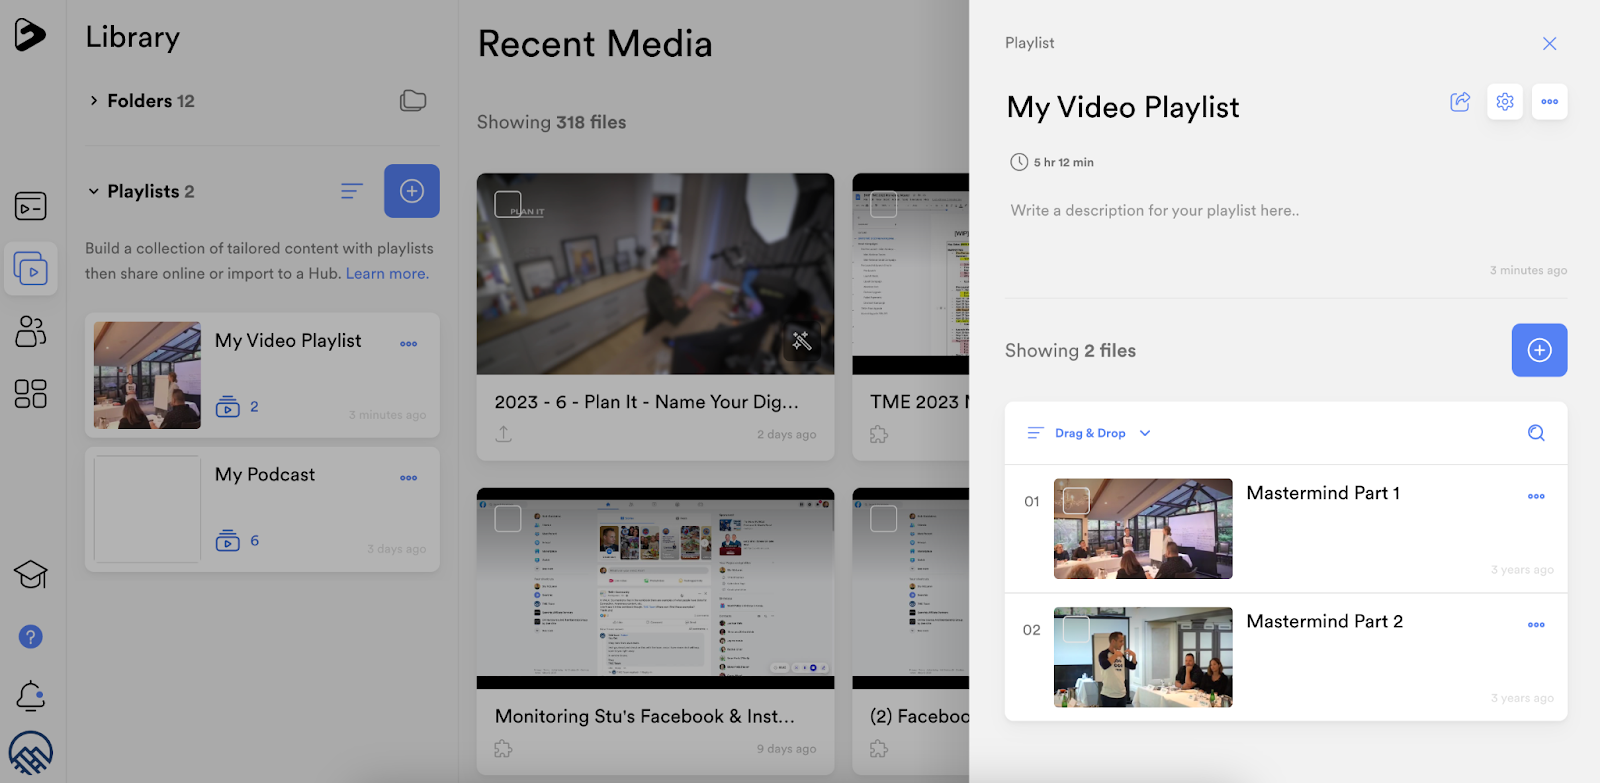Open the help question mark icon
The height and width of the screenshot is (783, 1600).
point(31,637)
